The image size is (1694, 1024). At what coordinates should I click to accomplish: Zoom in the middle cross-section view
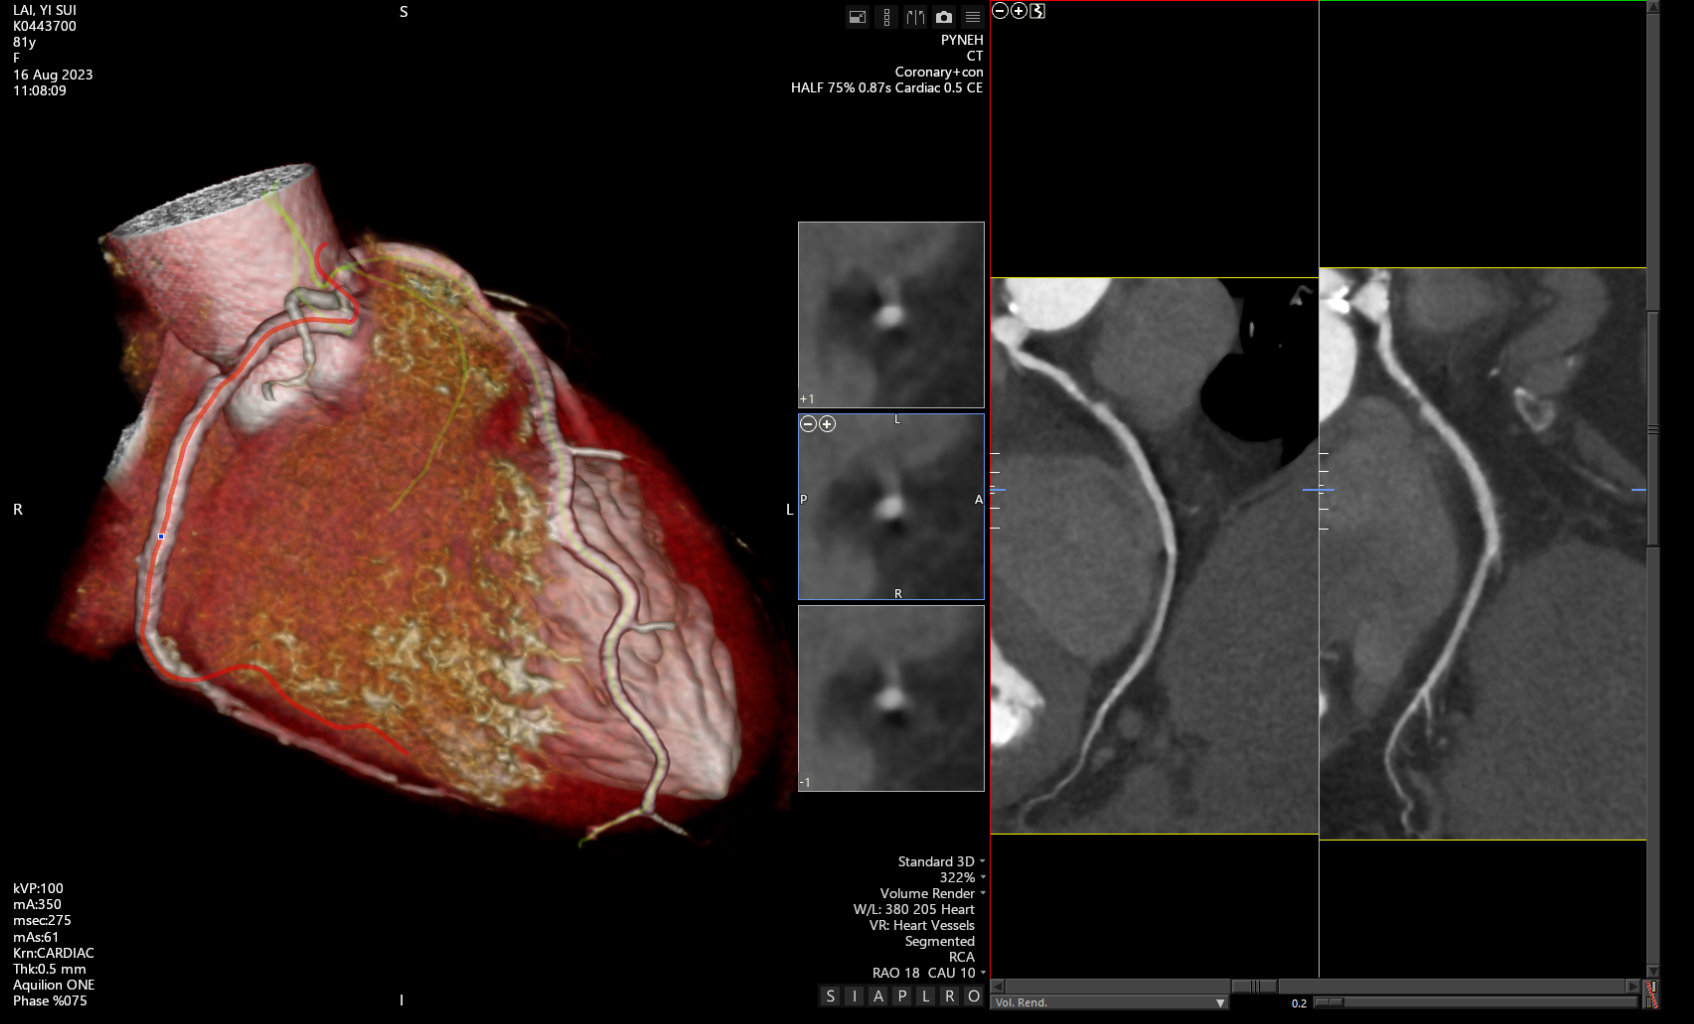click(827, 424)
